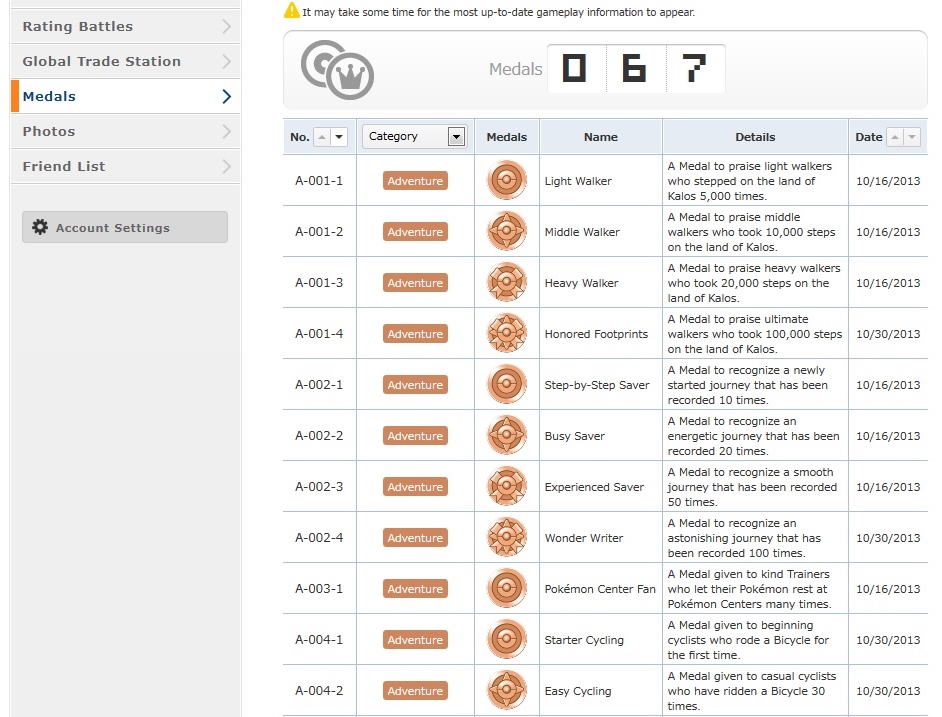Sort the Date column descending

click(911, 137)
